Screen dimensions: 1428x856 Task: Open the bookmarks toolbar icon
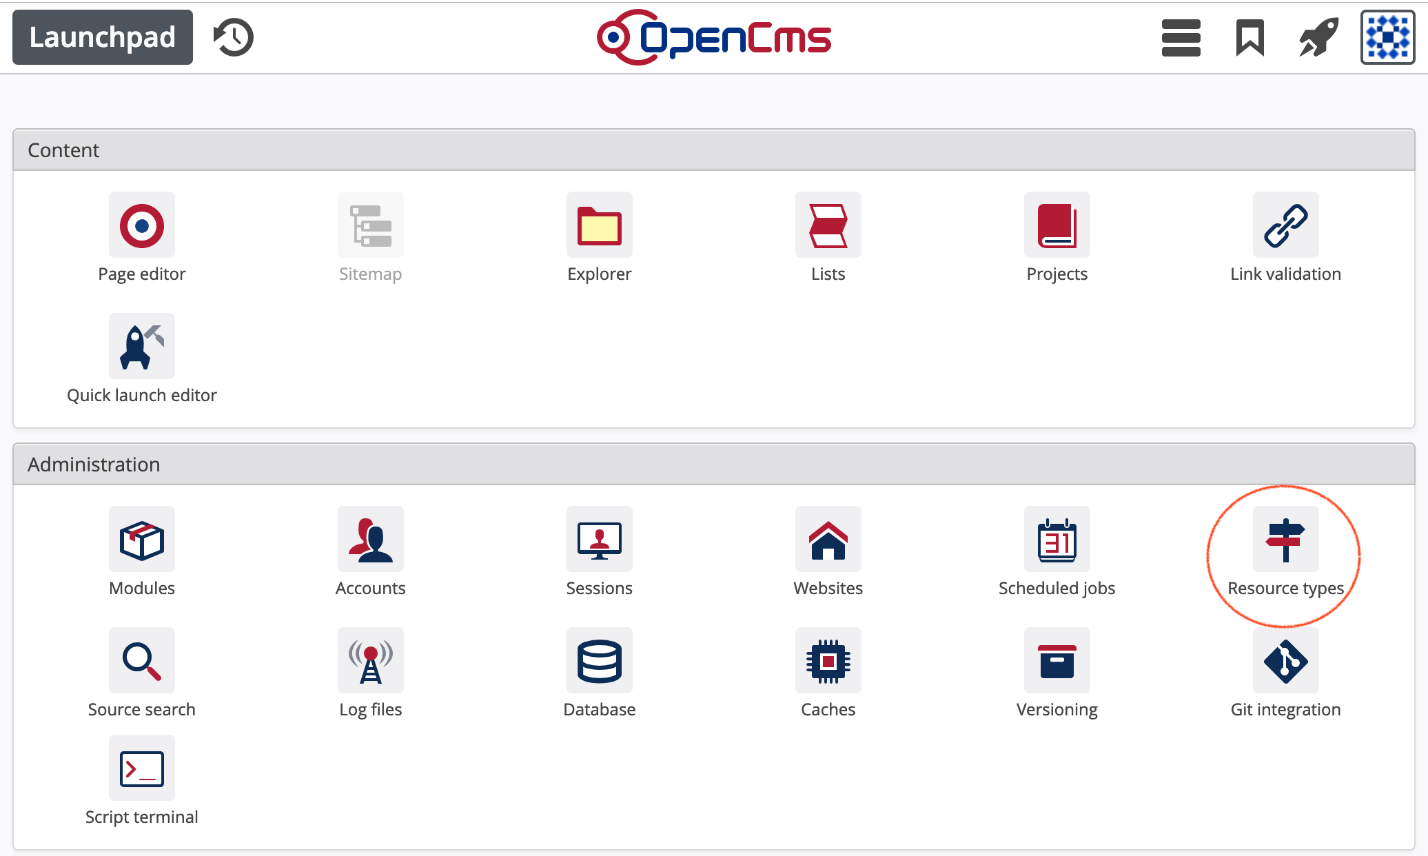click(1250, 39)
